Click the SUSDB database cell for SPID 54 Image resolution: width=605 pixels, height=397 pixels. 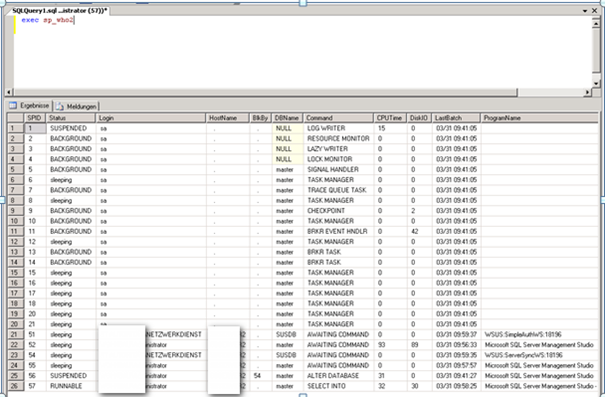287,355
